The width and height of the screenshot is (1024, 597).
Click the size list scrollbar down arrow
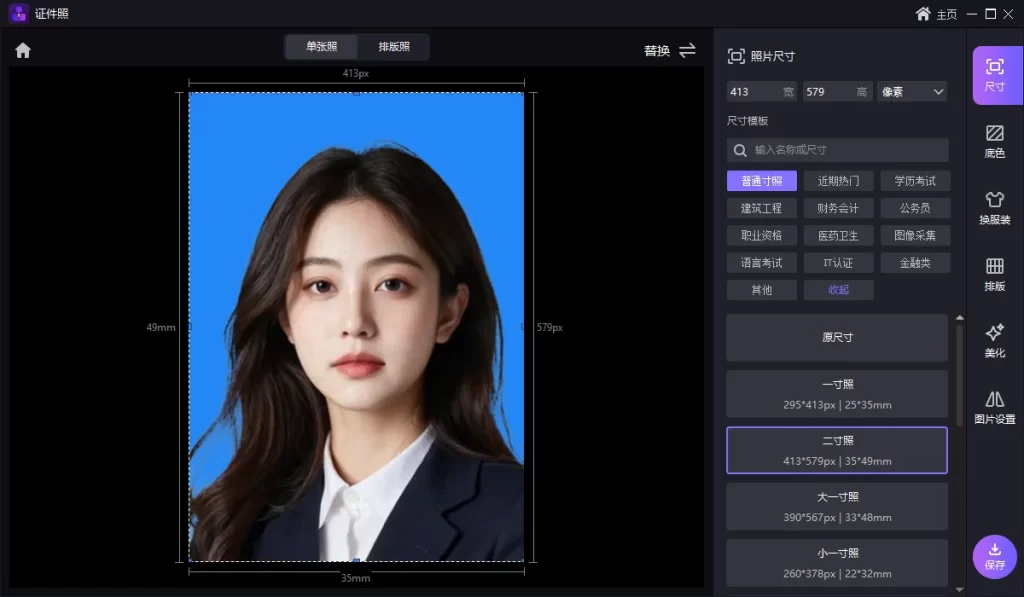click(x=960, y=589)
